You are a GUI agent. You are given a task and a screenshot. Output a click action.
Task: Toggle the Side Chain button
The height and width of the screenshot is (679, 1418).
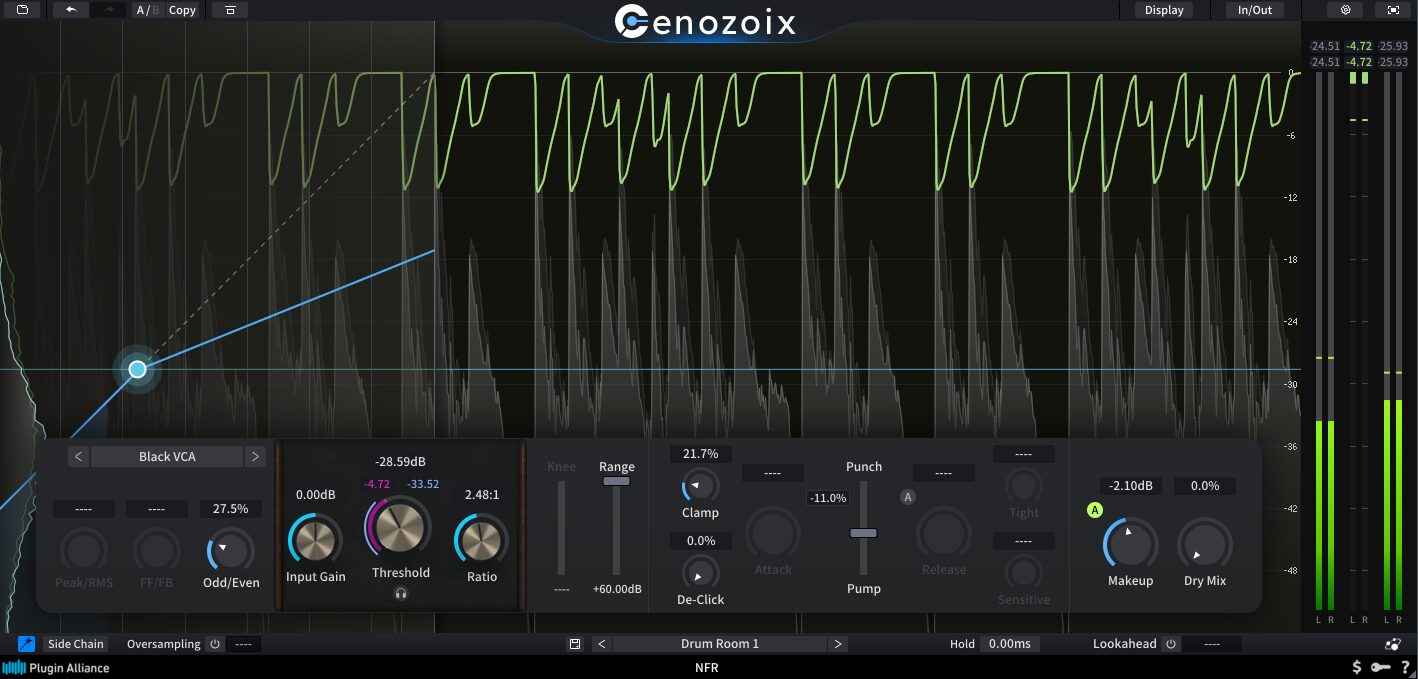click(x=76, y=644)
